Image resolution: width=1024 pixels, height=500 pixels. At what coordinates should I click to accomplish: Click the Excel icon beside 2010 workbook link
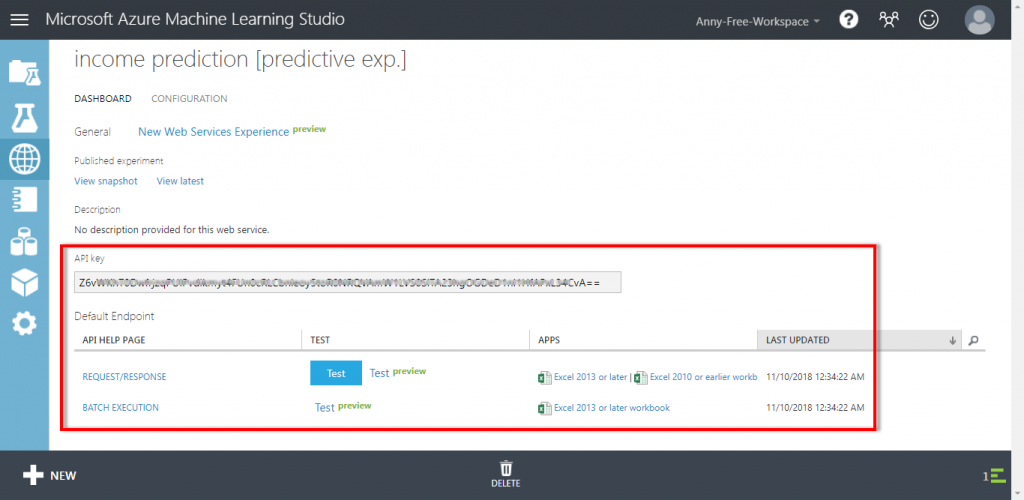641,377
